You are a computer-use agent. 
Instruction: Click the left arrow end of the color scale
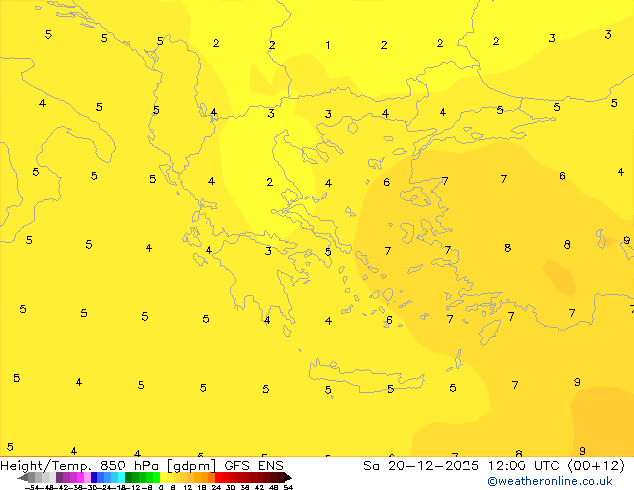click(x=23, y=477)
